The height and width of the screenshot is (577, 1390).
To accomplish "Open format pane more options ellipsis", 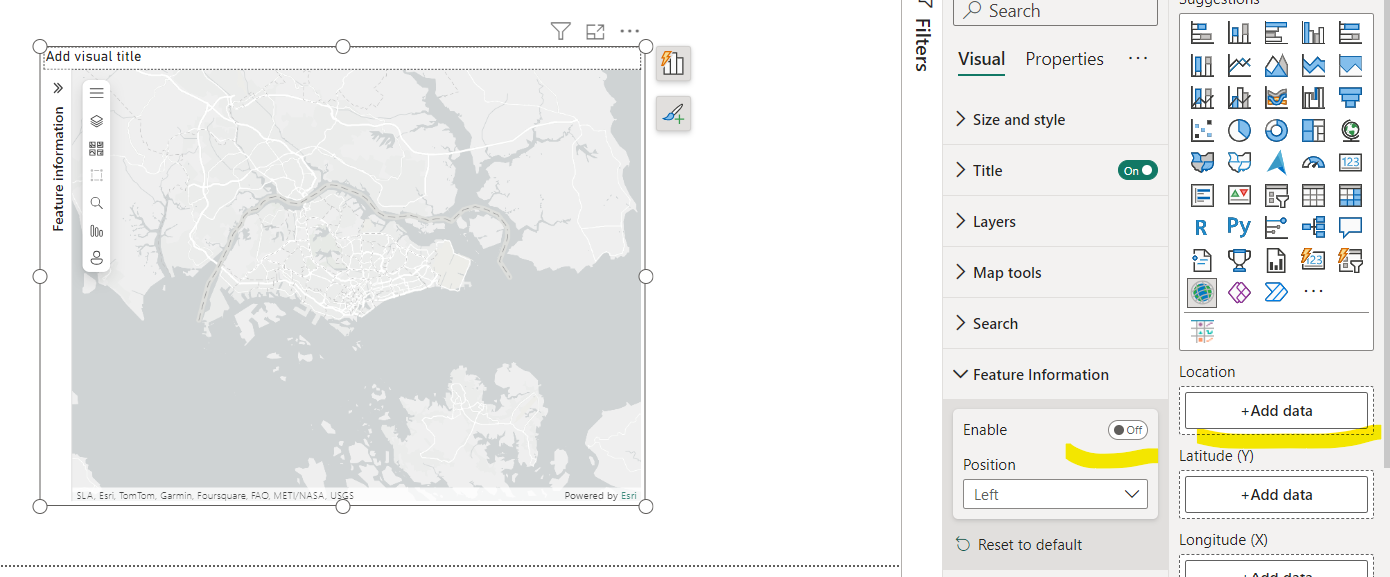I will coord(1138,58).
